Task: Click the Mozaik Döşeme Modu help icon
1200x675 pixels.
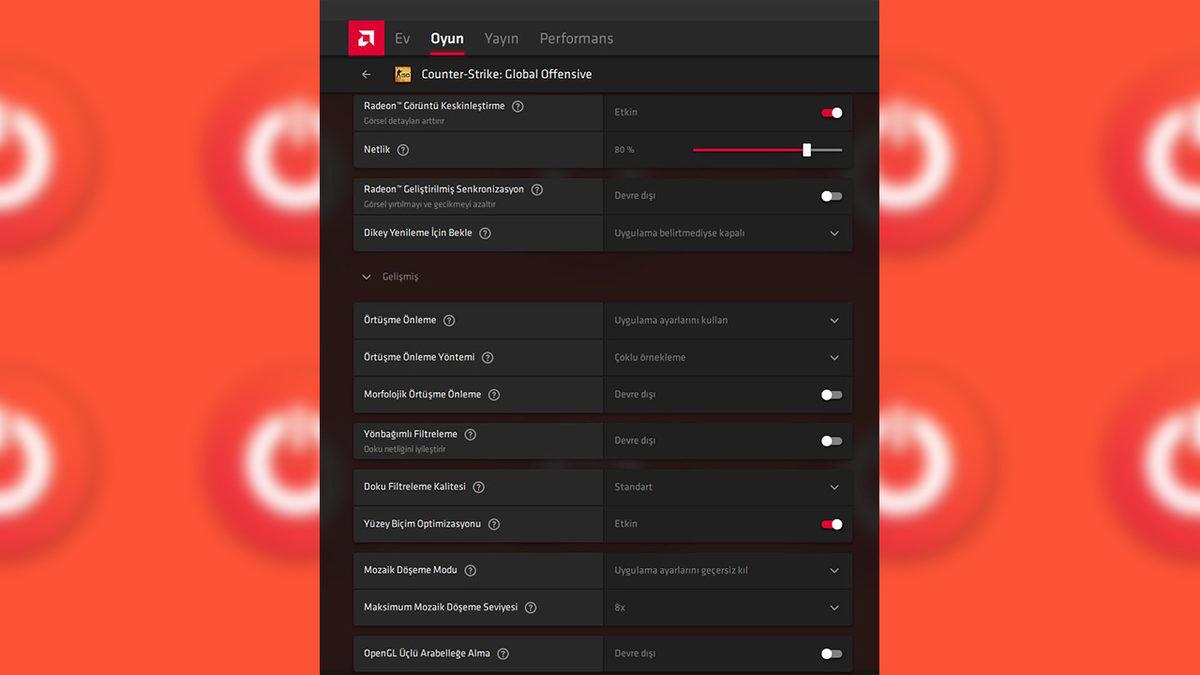Action: coord(470,570)
